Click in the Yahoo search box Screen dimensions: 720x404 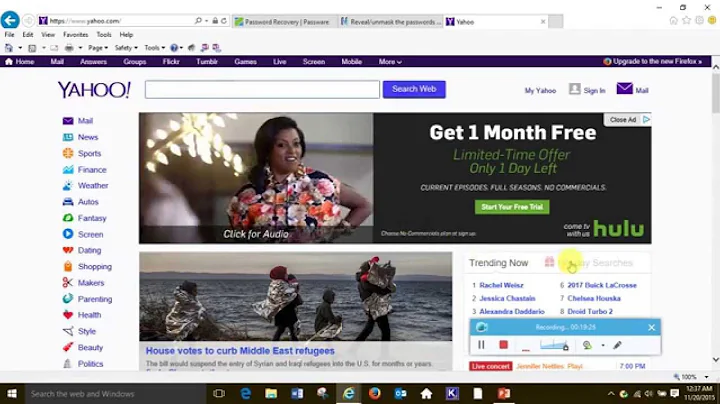click(262, 89)
